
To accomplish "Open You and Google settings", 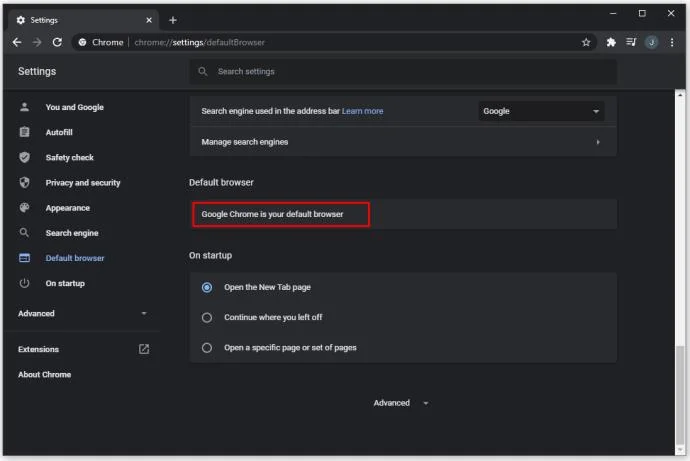I will pyautogui.click(x=75, y=107).
